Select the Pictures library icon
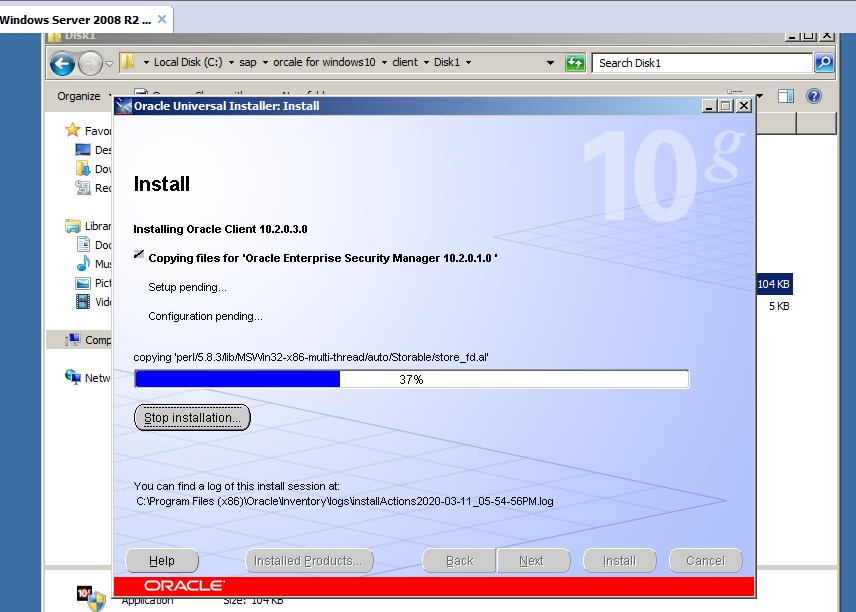Image resolution: width=856 pixels, height=612 pixels. coord(93,282)
